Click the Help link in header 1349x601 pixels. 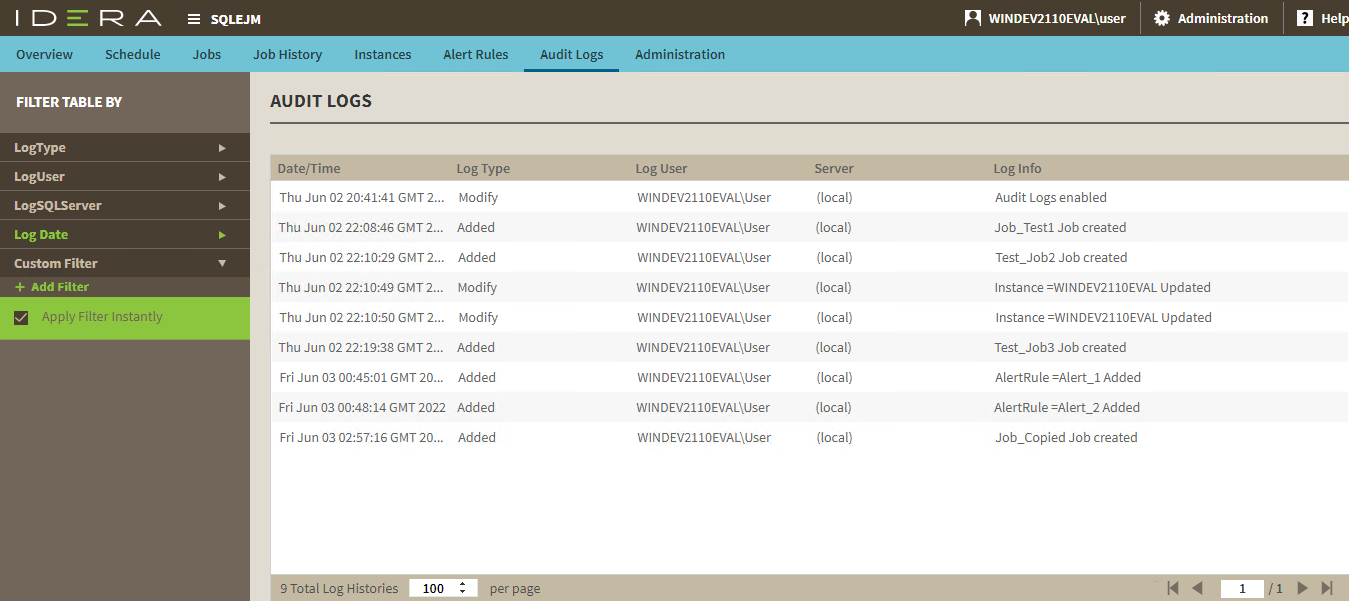coord(1334,19)
